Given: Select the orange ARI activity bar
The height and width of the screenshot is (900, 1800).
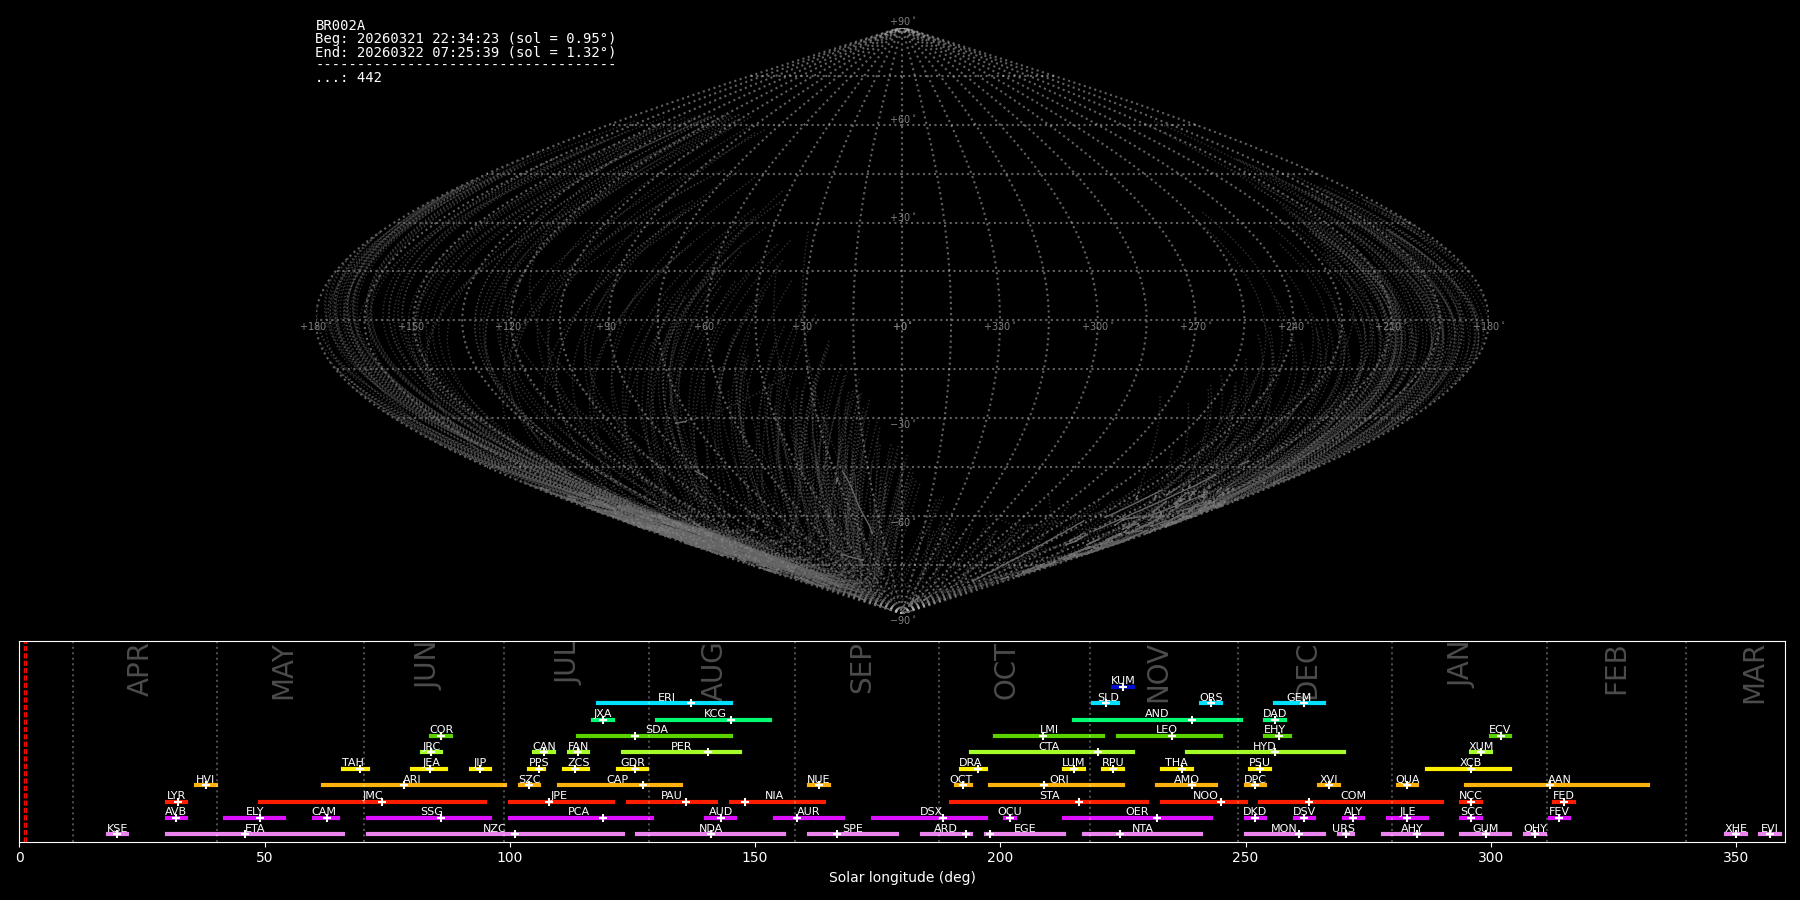Looking at the screenshot, I should [414, 785].
